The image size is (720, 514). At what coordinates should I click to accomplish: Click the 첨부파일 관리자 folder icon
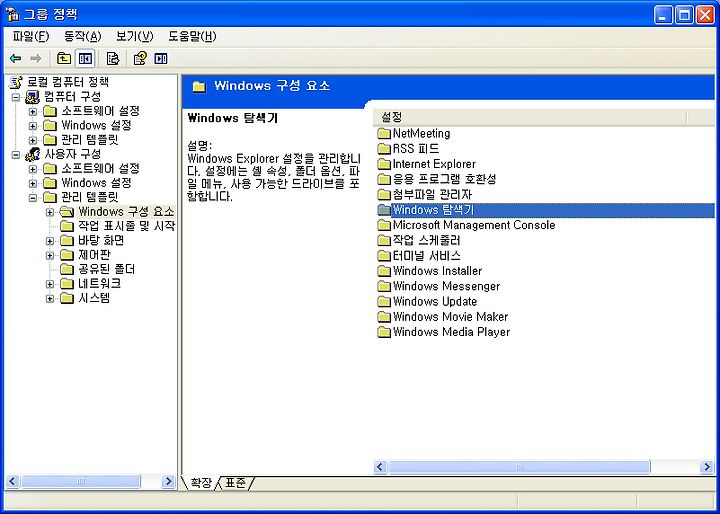click(384, 195)
